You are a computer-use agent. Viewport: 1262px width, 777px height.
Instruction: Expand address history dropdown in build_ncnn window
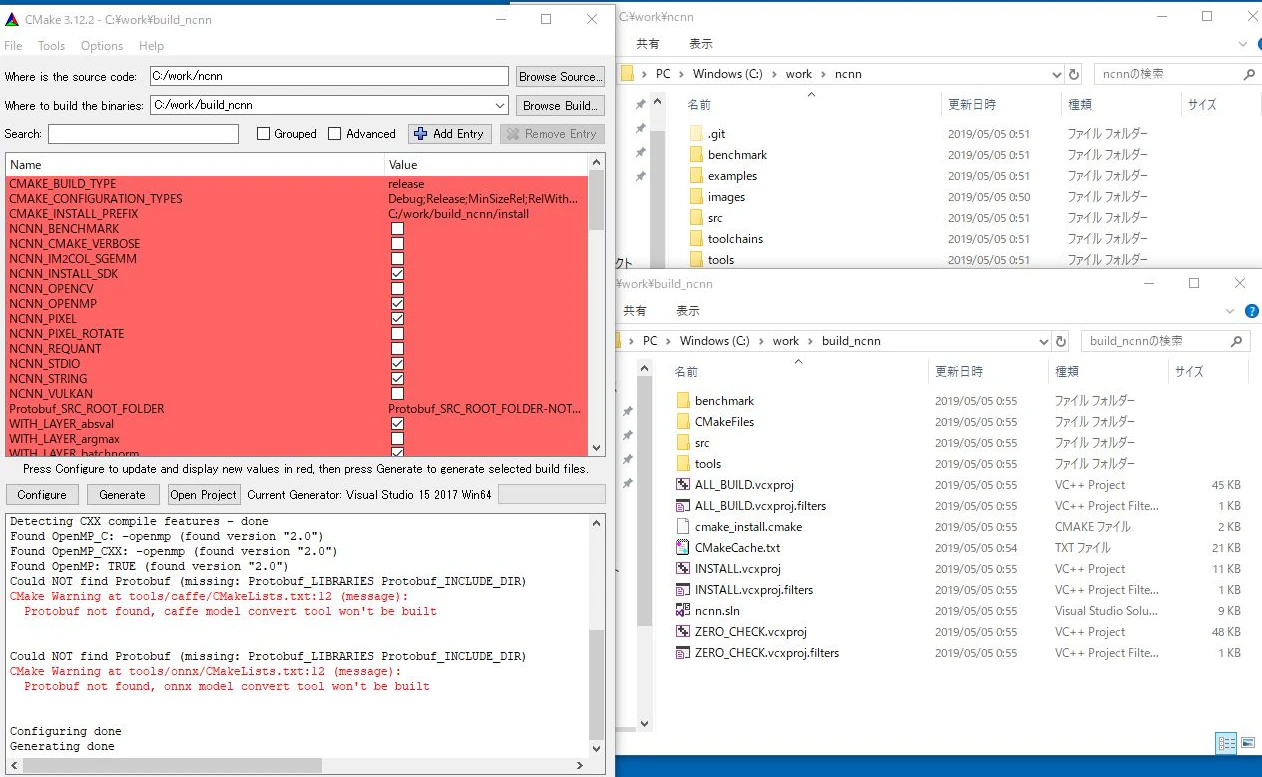pos(1045,341)
